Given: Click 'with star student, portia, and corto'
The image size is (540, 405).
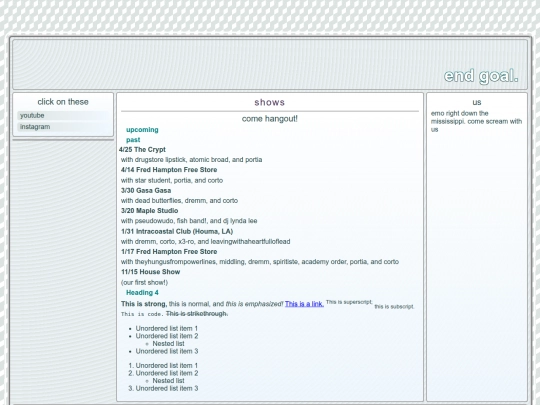Looking at the screenshot, I should click(172, 180).
